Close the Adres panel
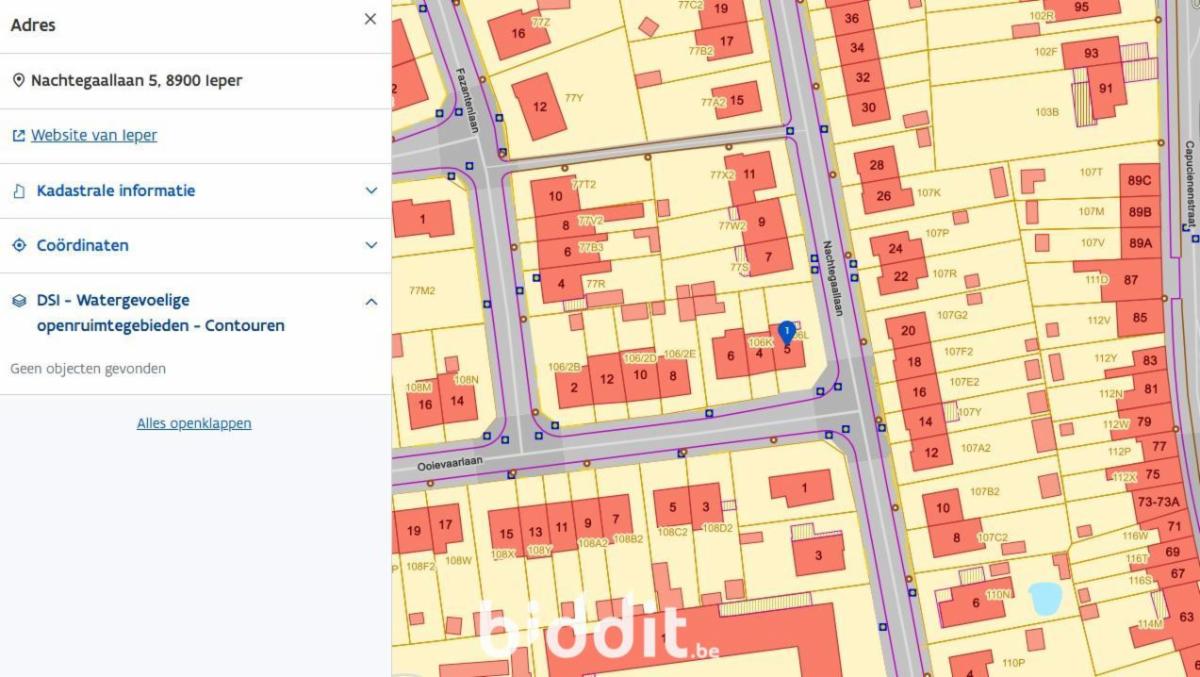 pyautogui.click(x=370, y=19)
